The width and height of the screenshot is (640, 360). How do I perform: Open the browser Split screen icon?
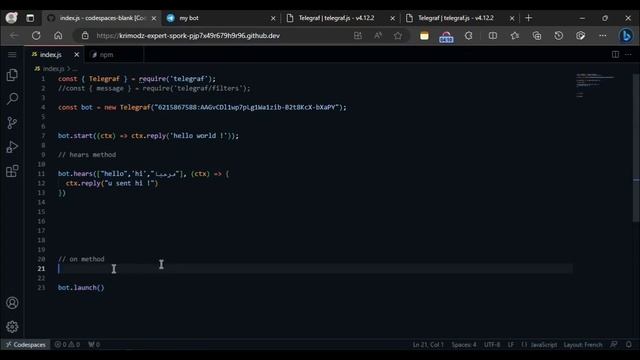[x=493, y=36]
